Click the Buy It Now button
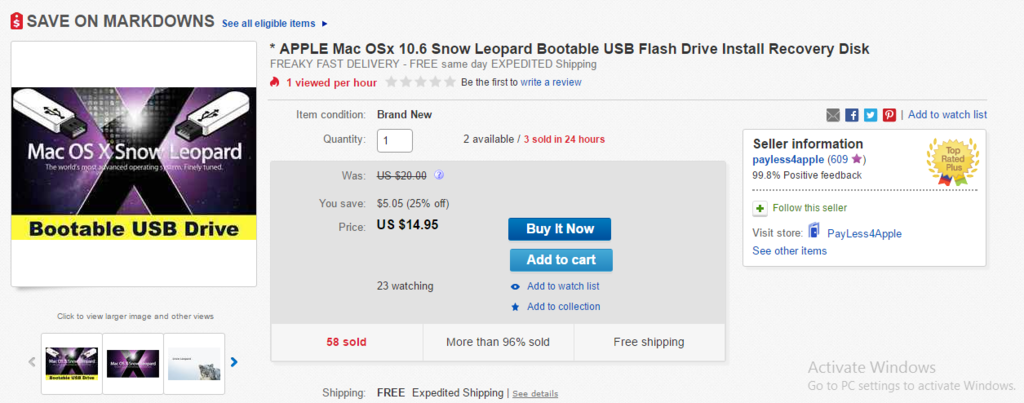 click(560, 229)
